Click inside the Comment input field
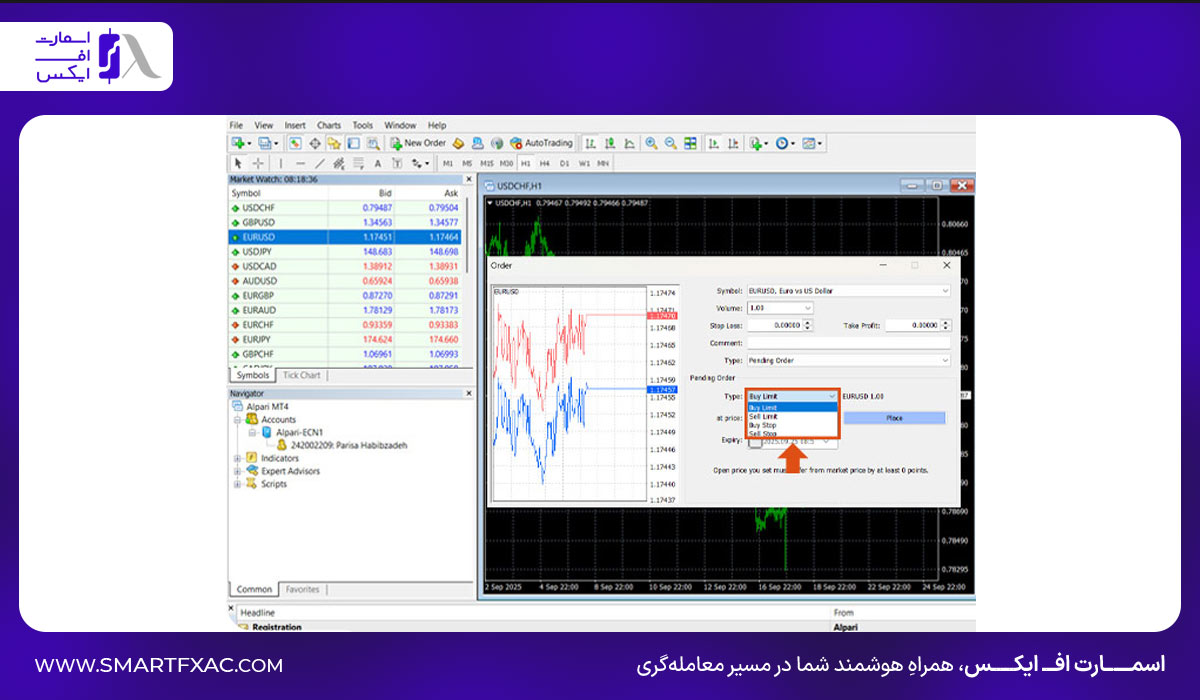 click(848, 342)
